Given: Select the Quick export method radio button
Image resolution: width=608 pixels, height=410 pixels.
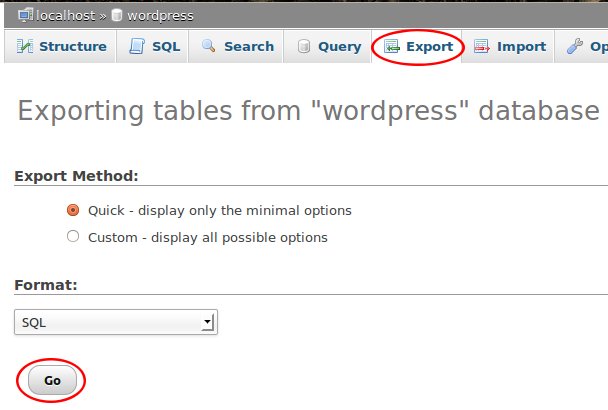Looking at the screenshot, I should coord(73,210).
